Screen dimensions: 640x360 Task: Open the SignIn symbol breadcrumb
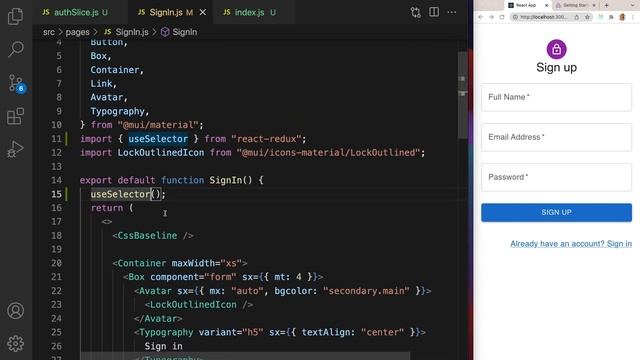pos(179,32)
